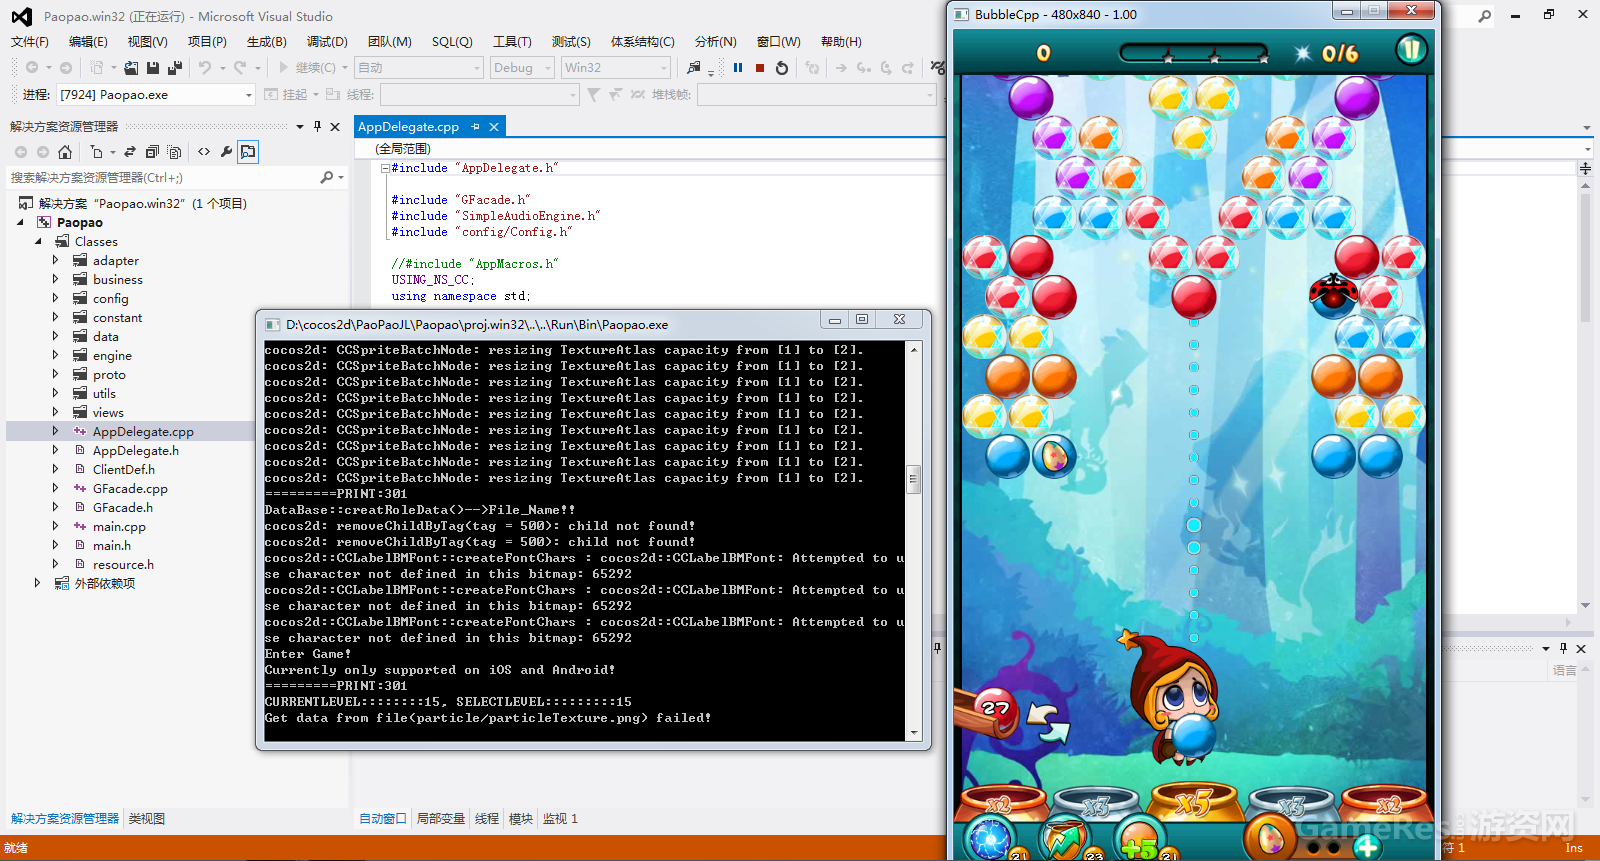Switch to the 监视 1 tab
1600x861 pixels.
coord(560,819)
